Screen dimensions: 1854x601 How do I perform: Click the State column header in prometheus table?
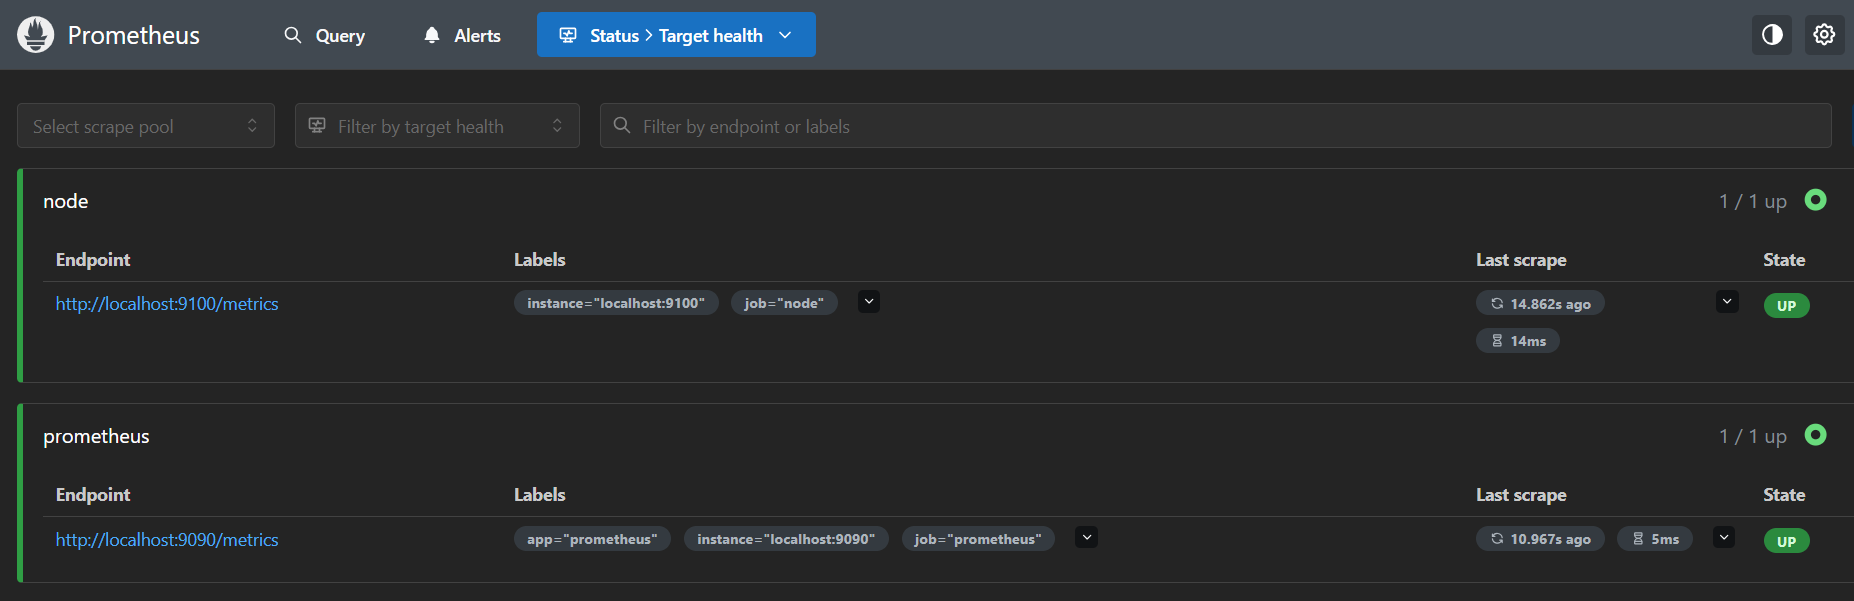click(1784, 495)
